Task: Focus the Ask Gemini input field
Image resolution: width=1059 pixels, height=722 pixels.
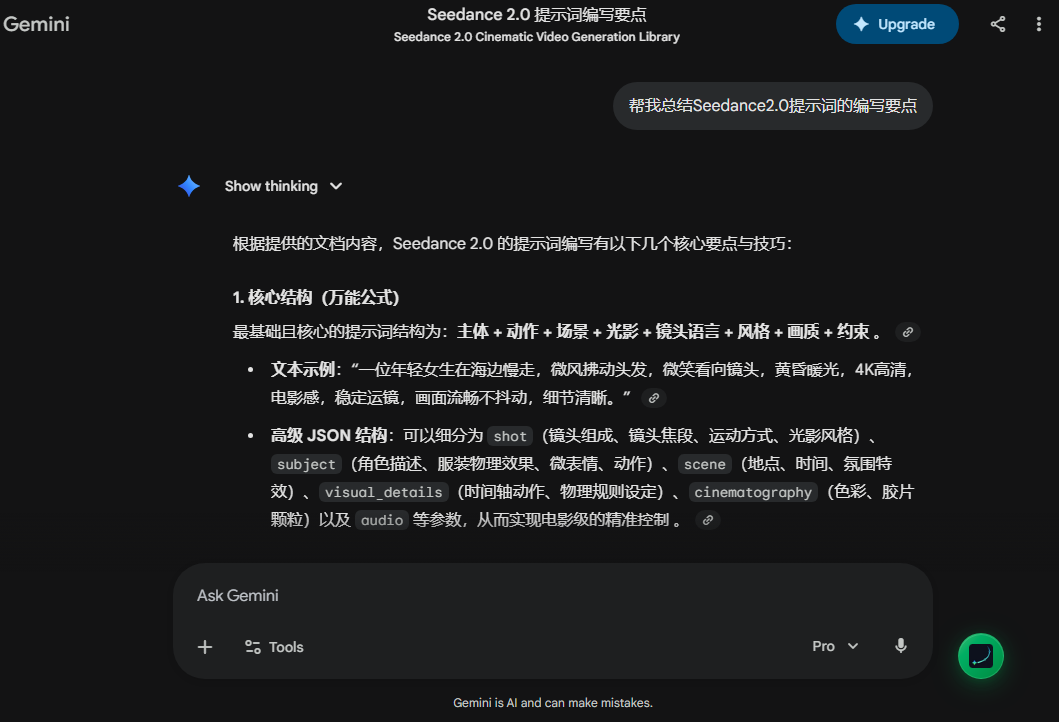Action: pos(552,596)
